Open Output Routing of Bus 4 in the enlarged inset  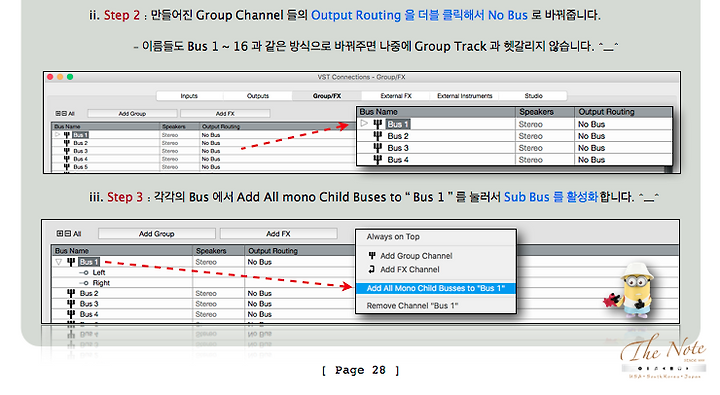[x=591, y=160]
